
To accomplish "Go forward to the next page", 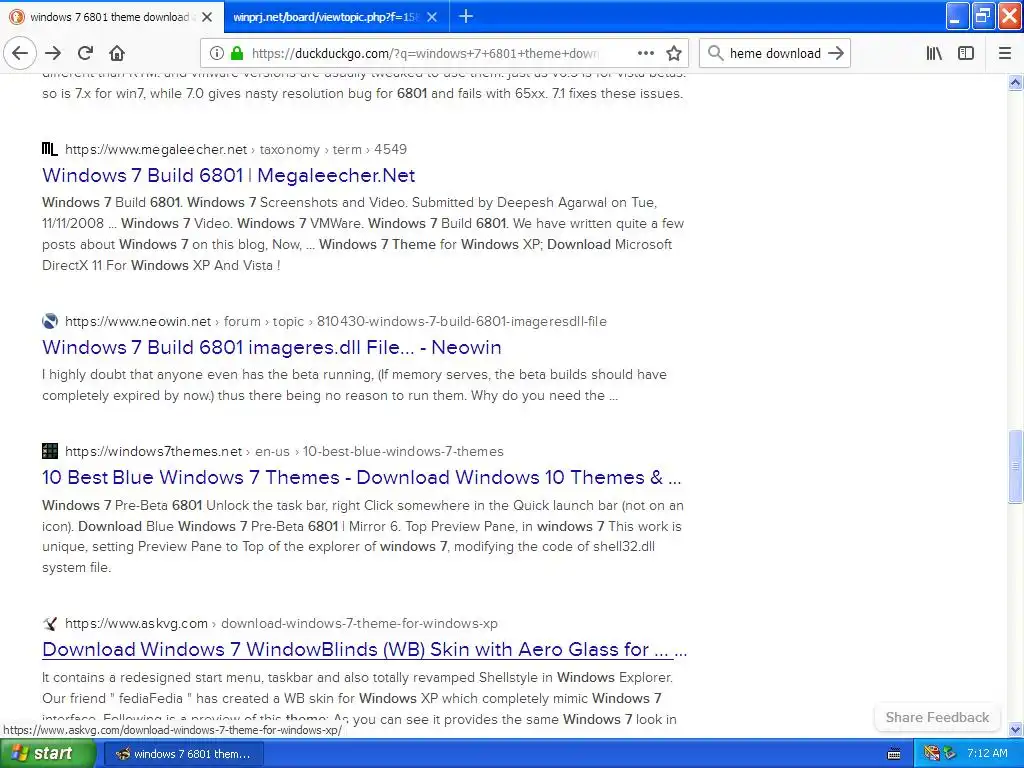I will tap(53, 53).
